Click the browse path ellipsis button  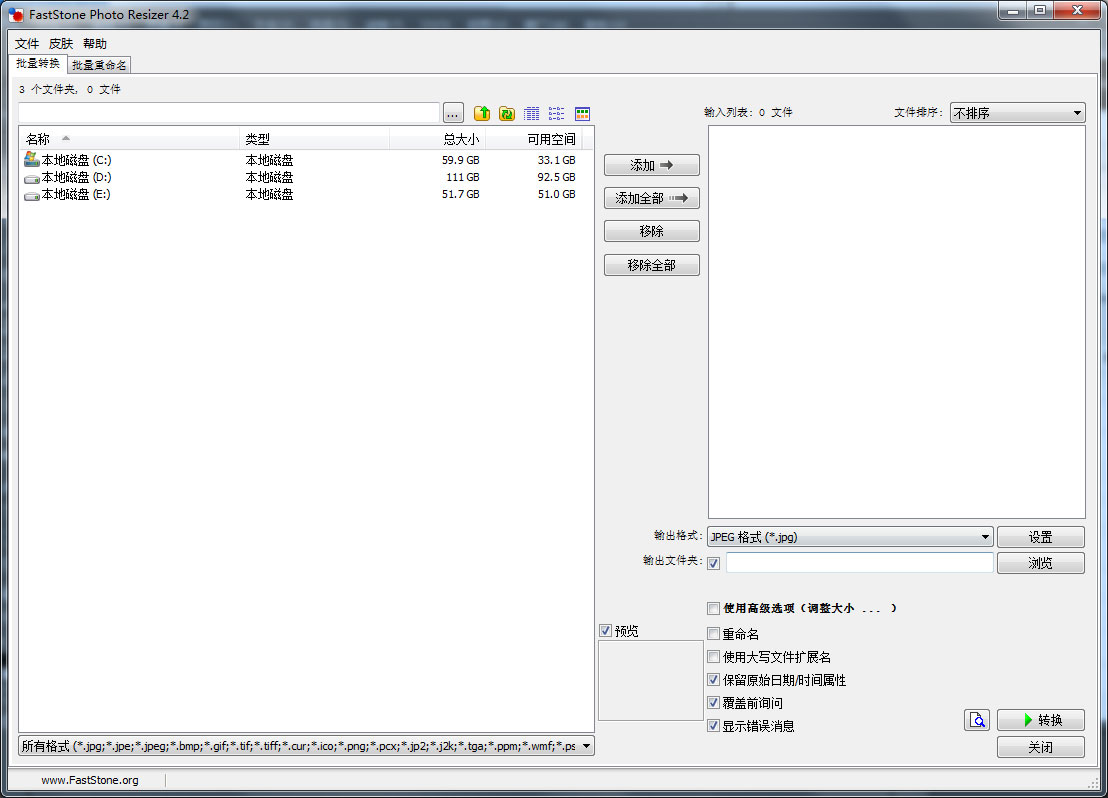coord(453,113)
